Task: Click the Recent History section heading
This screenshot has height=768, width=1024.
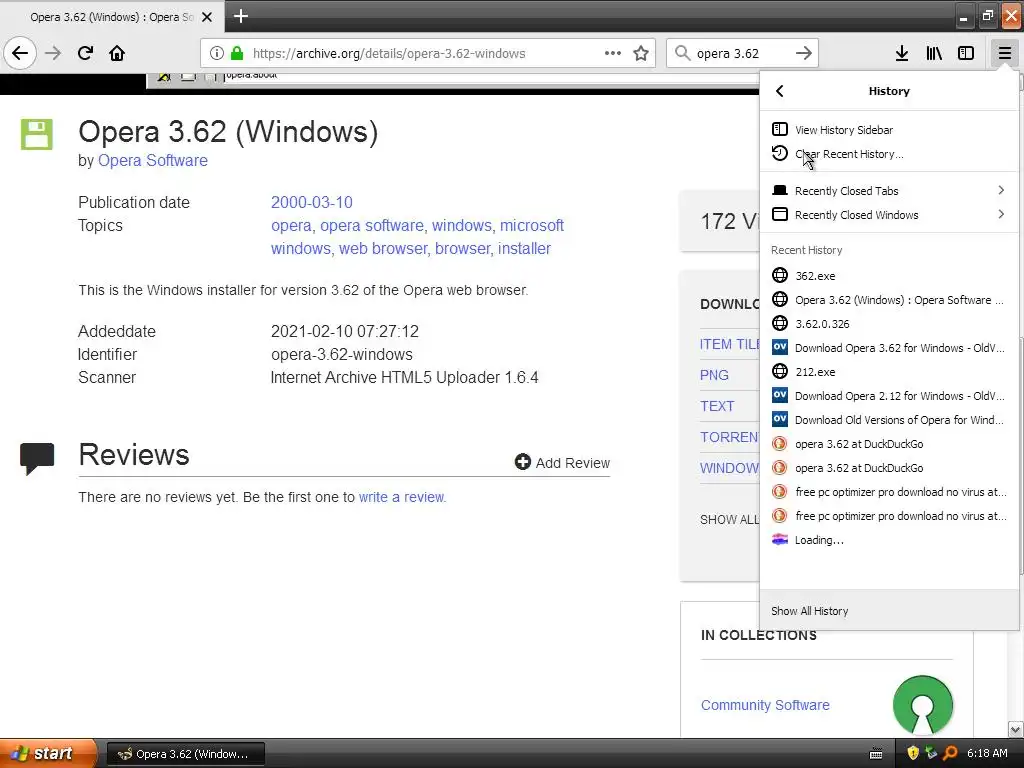Action: coord(806,250)
